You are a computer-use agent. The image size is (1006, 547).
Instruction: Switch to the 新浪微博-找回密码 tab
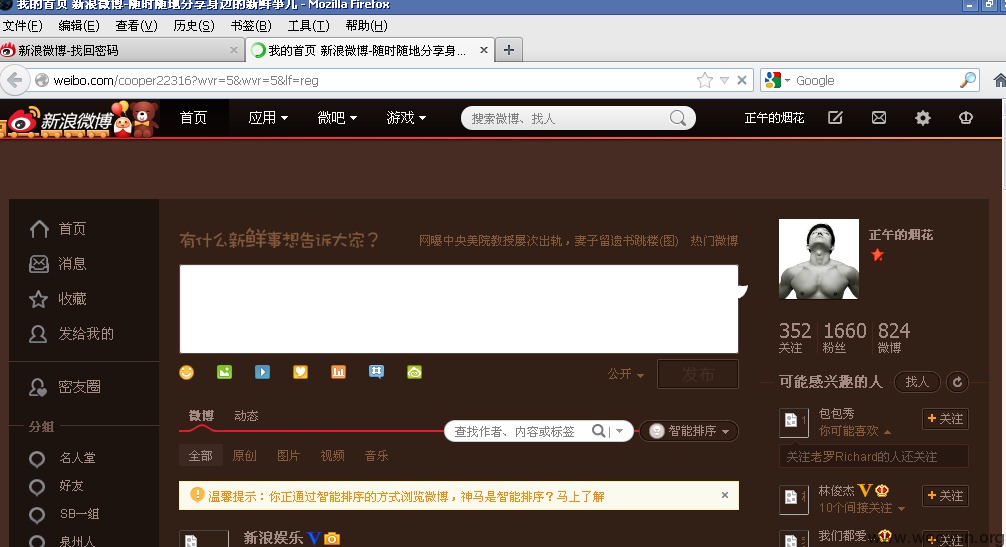[122, 50]
